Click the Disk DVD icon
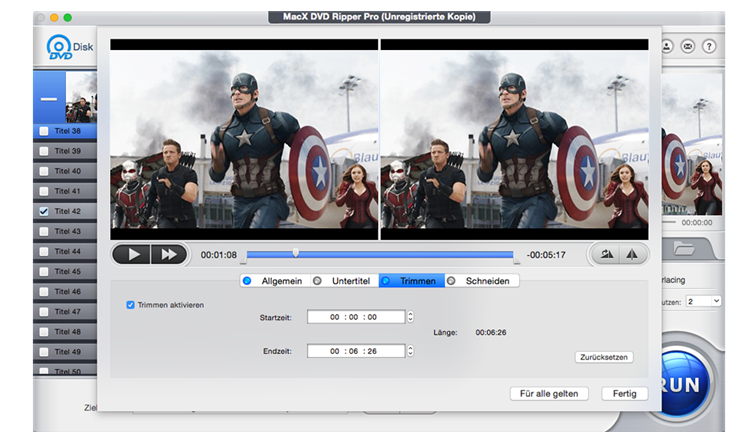This screenshot has width=755, height=445. (x=69, y=47)
